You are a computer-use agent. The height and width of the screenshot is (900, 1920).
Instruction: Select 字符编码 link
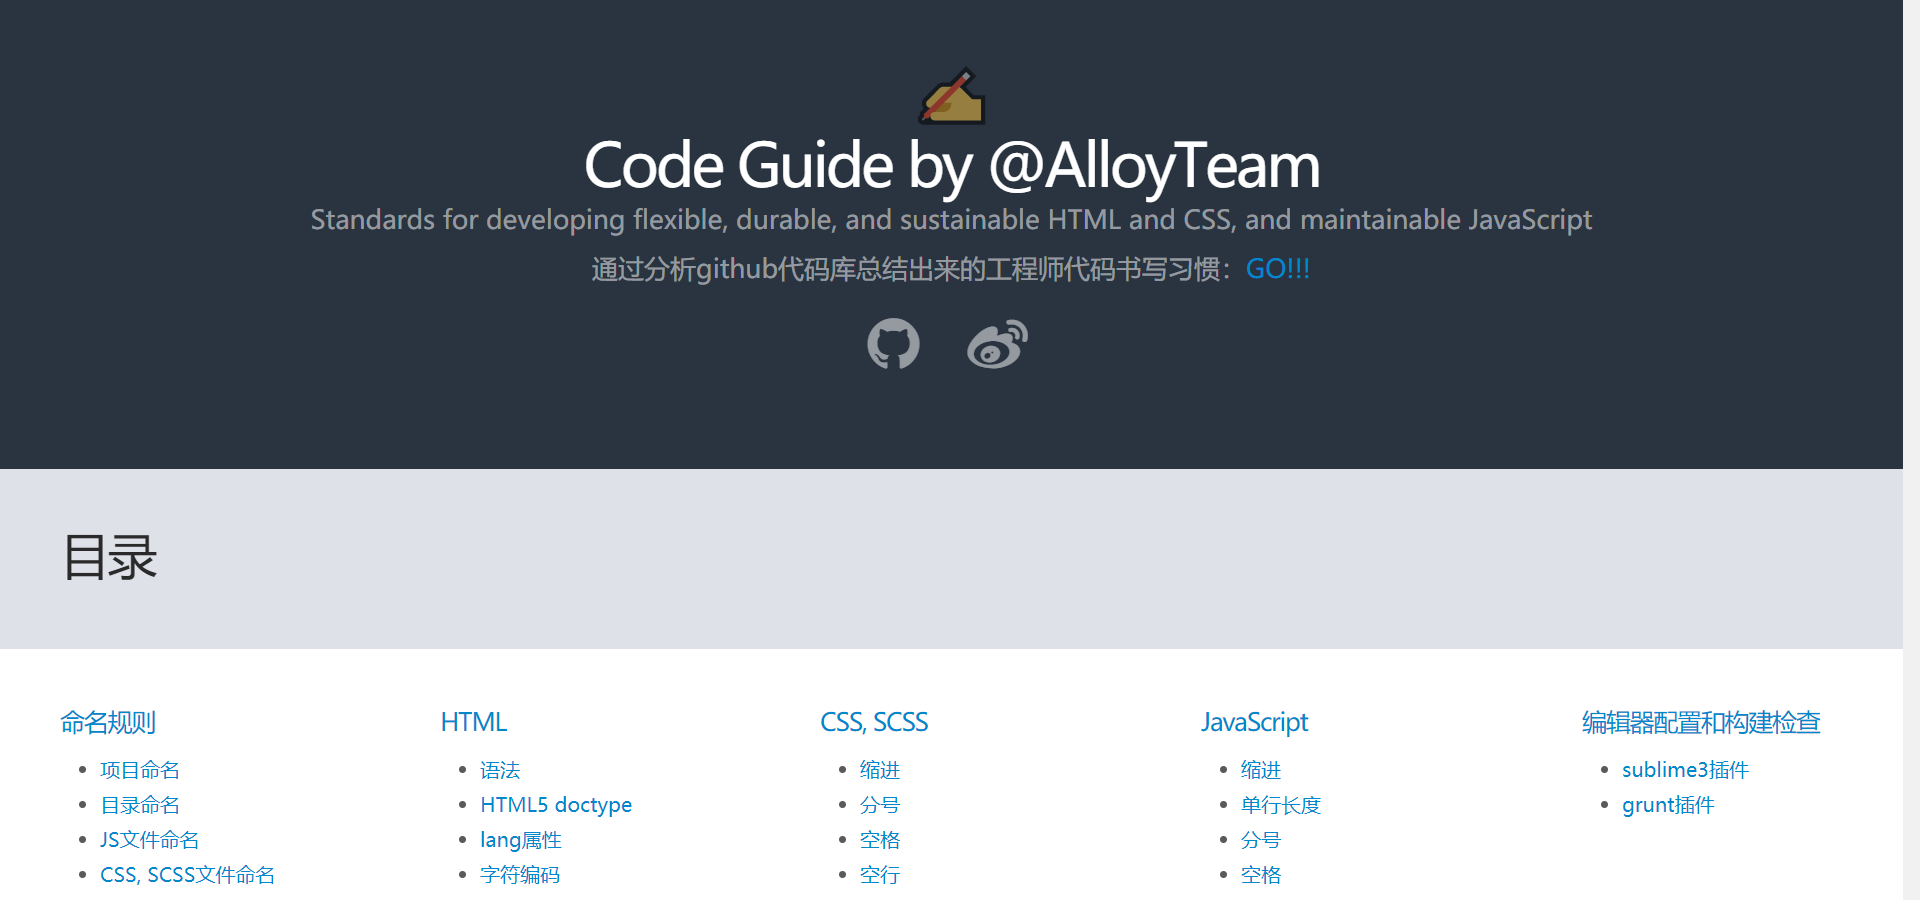pos(520,875)
